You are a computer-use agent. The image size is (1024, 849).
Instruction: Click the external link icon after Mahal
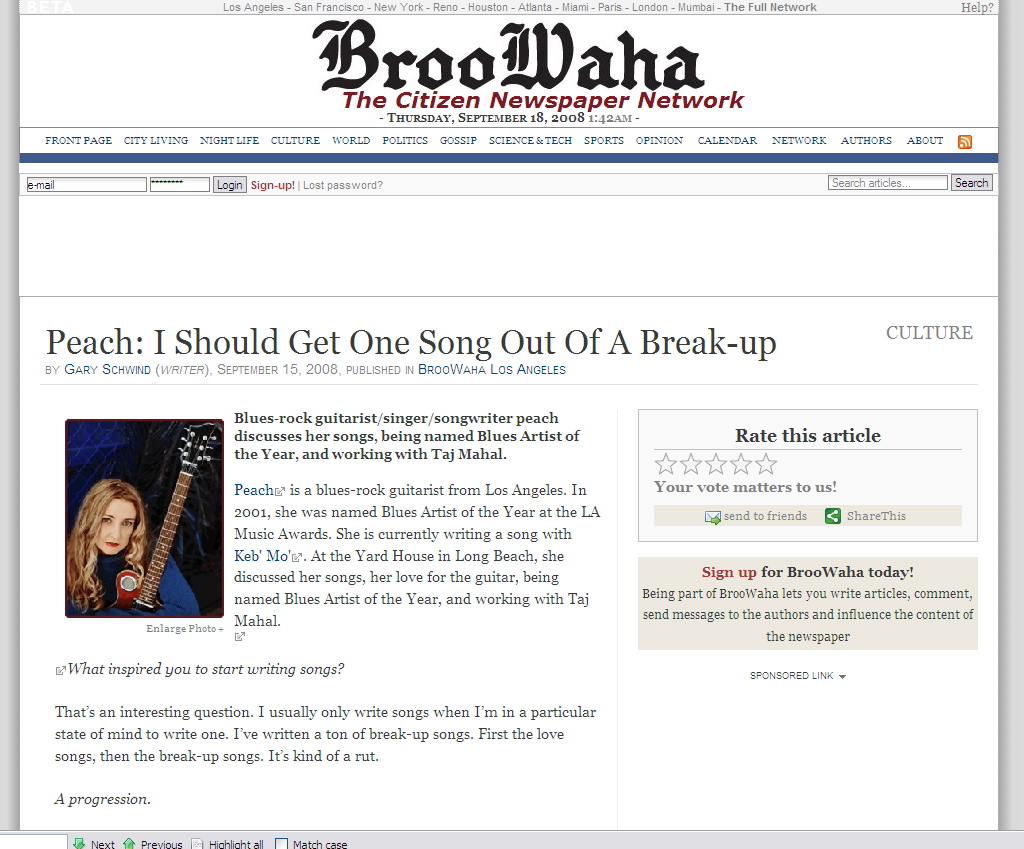[240, 637]
